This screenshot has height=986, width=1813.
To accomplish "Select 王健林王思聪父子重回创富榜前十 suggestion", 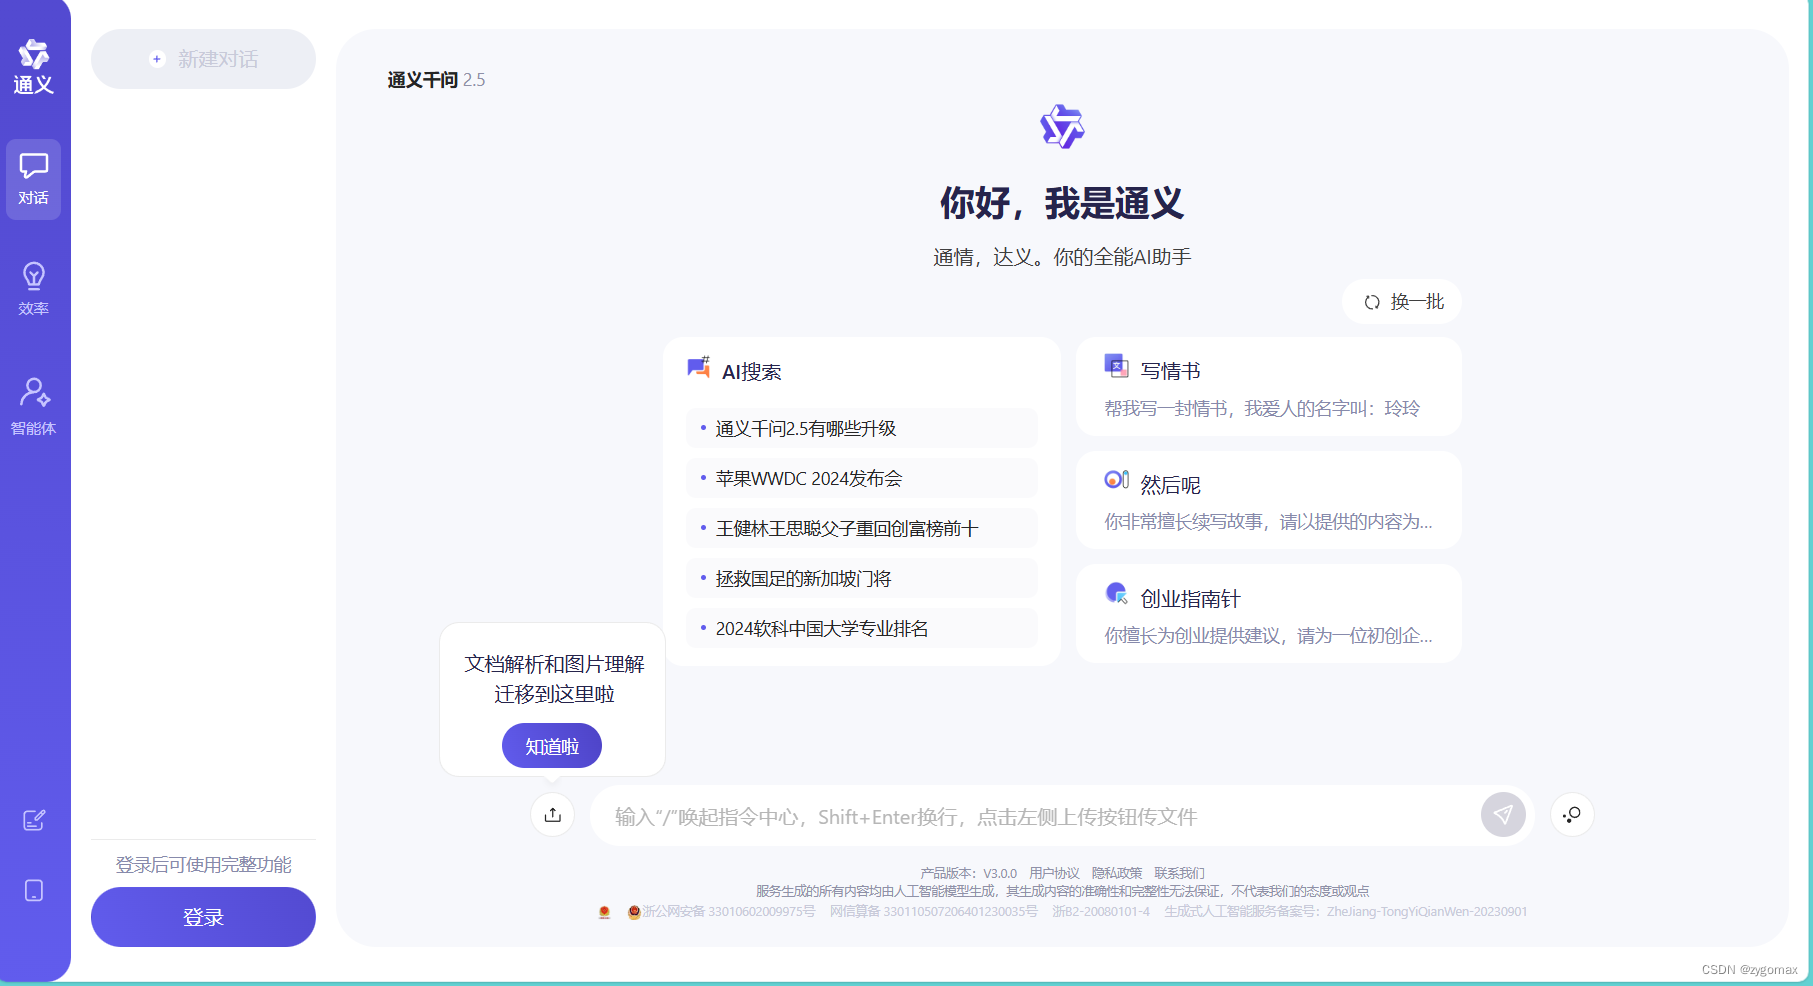I will (862, 528).
